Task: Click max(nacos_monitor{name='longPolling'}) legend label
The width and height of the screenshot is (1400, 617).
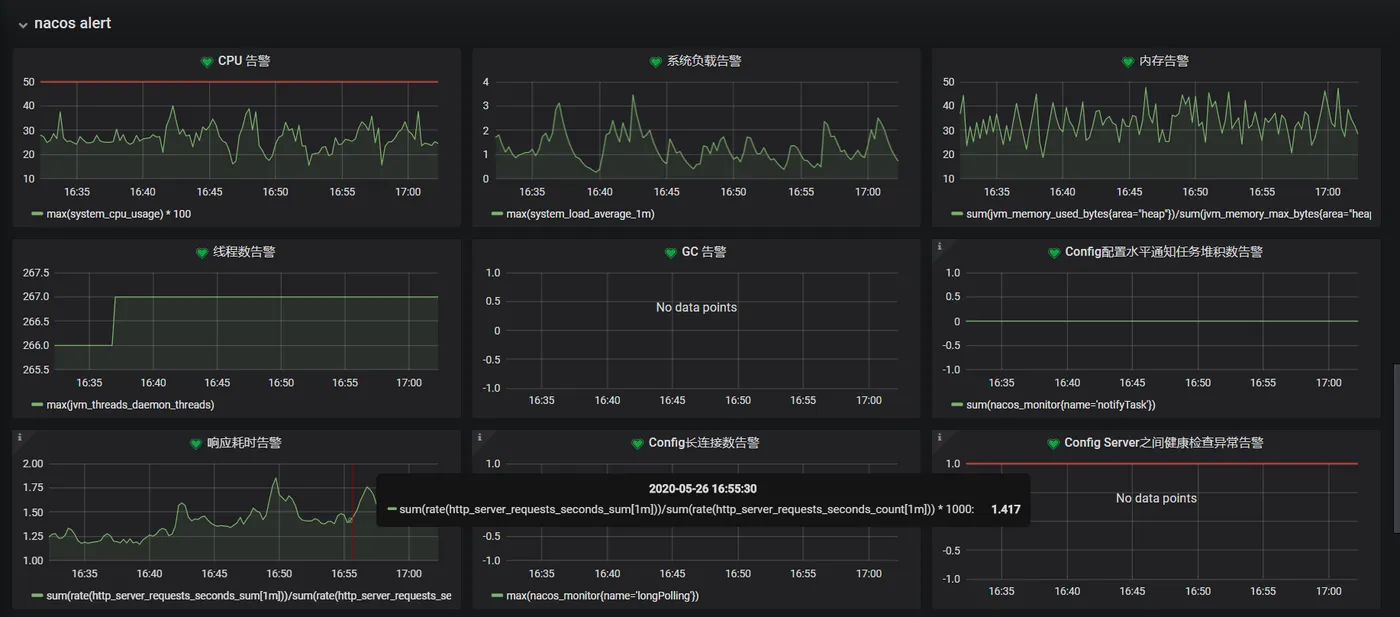Action: click(x=603, y=596)
